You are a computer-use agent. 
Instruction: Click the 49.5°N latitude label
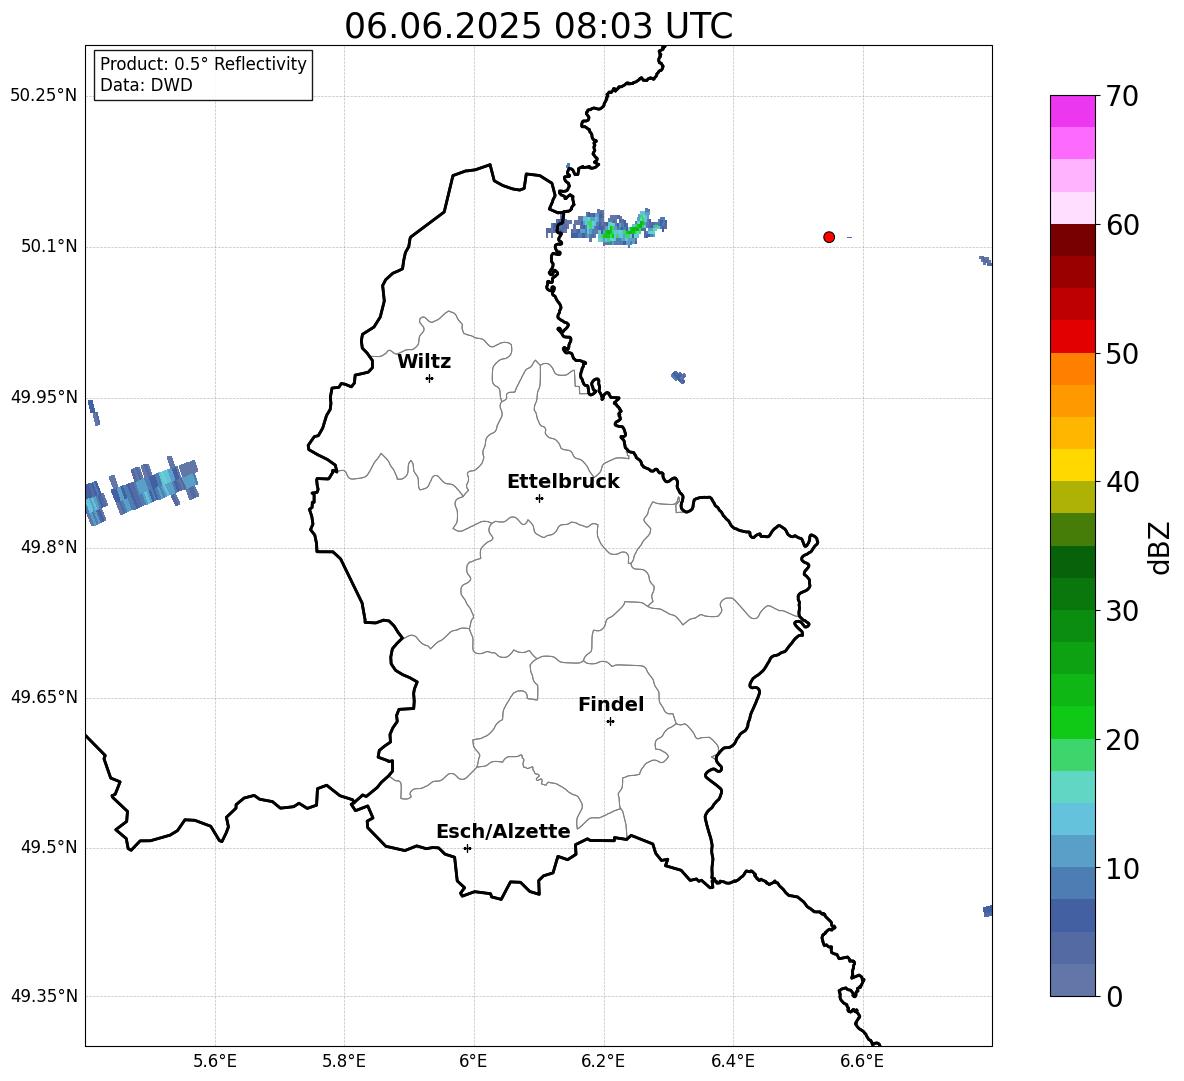coord(49,847)
